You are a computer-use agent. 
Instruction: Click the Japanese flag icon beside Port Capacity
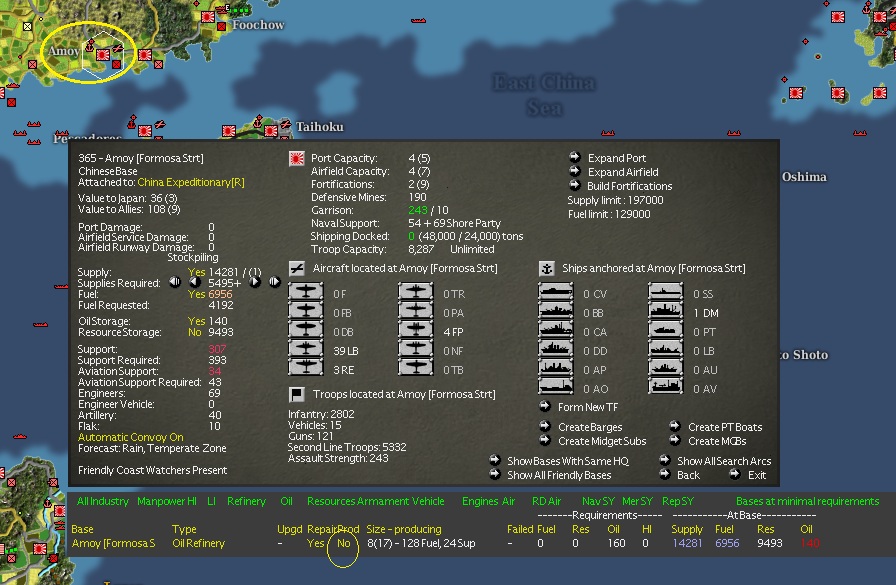[297, 158]
